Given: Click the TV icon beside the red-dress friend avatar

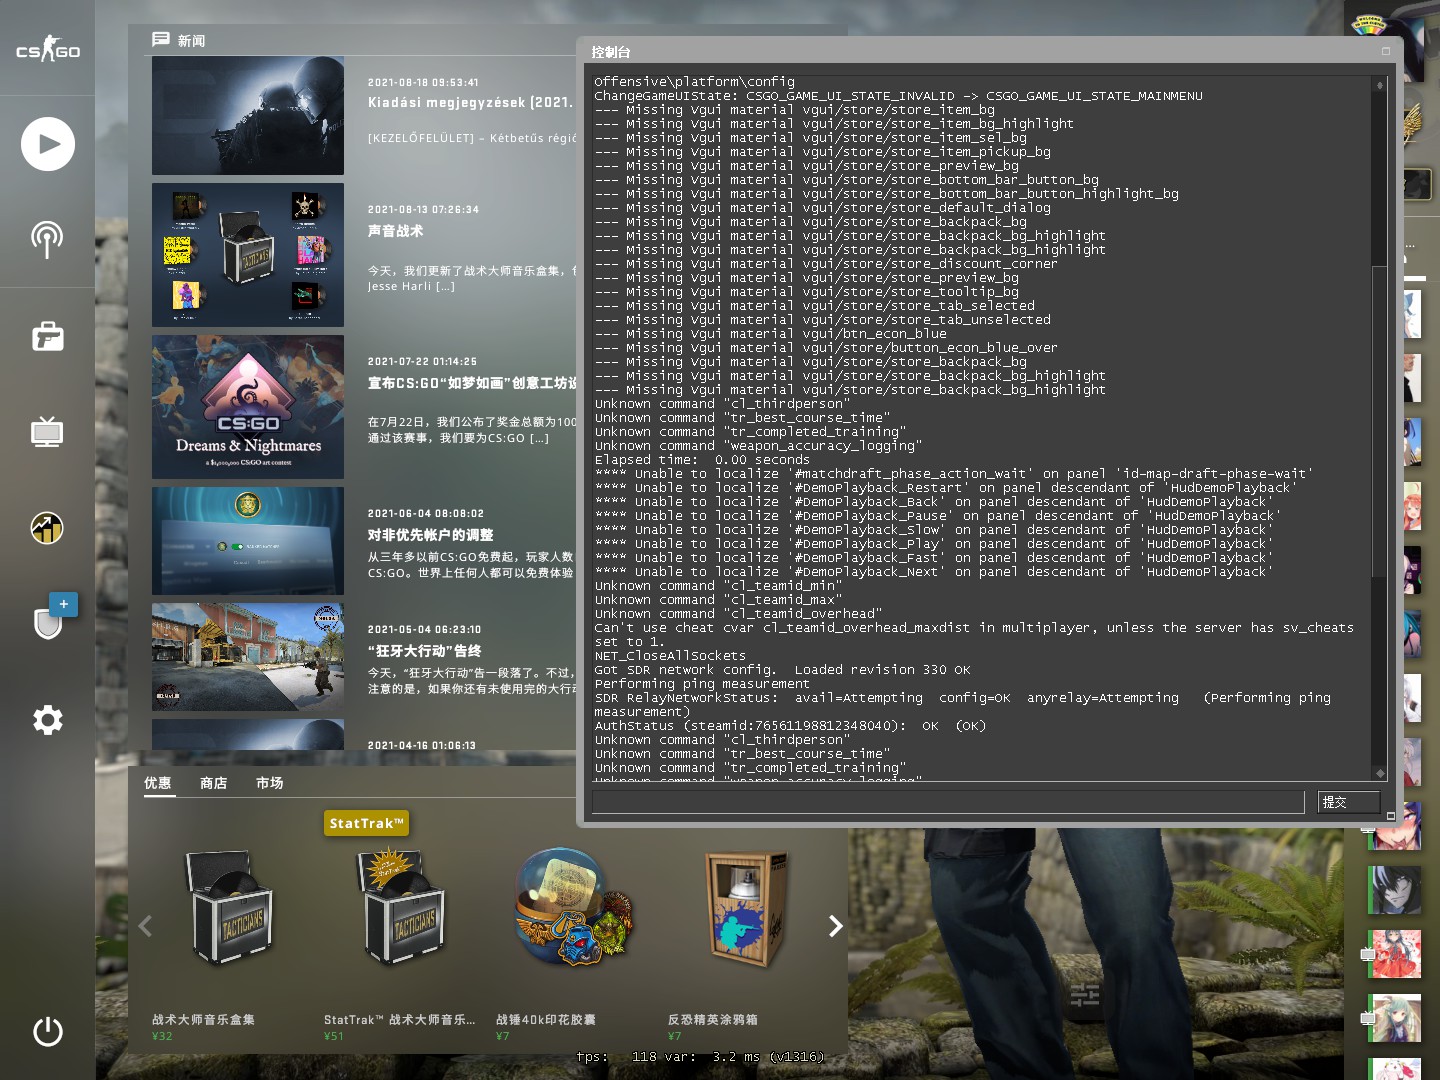Looking at the screenshot, I should pyautogui.click(x=1368, y=955).
